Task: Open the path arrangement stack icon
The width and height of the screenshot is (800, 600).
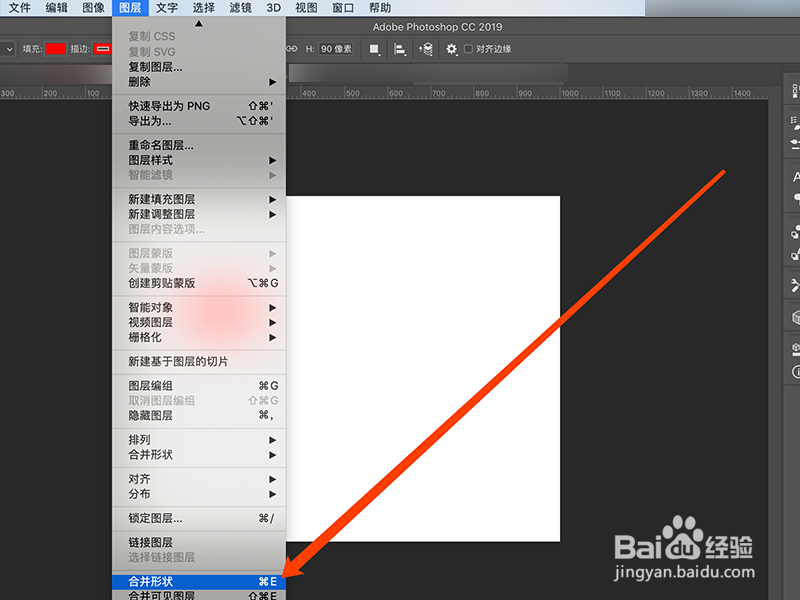Action: tap(426, 49)
